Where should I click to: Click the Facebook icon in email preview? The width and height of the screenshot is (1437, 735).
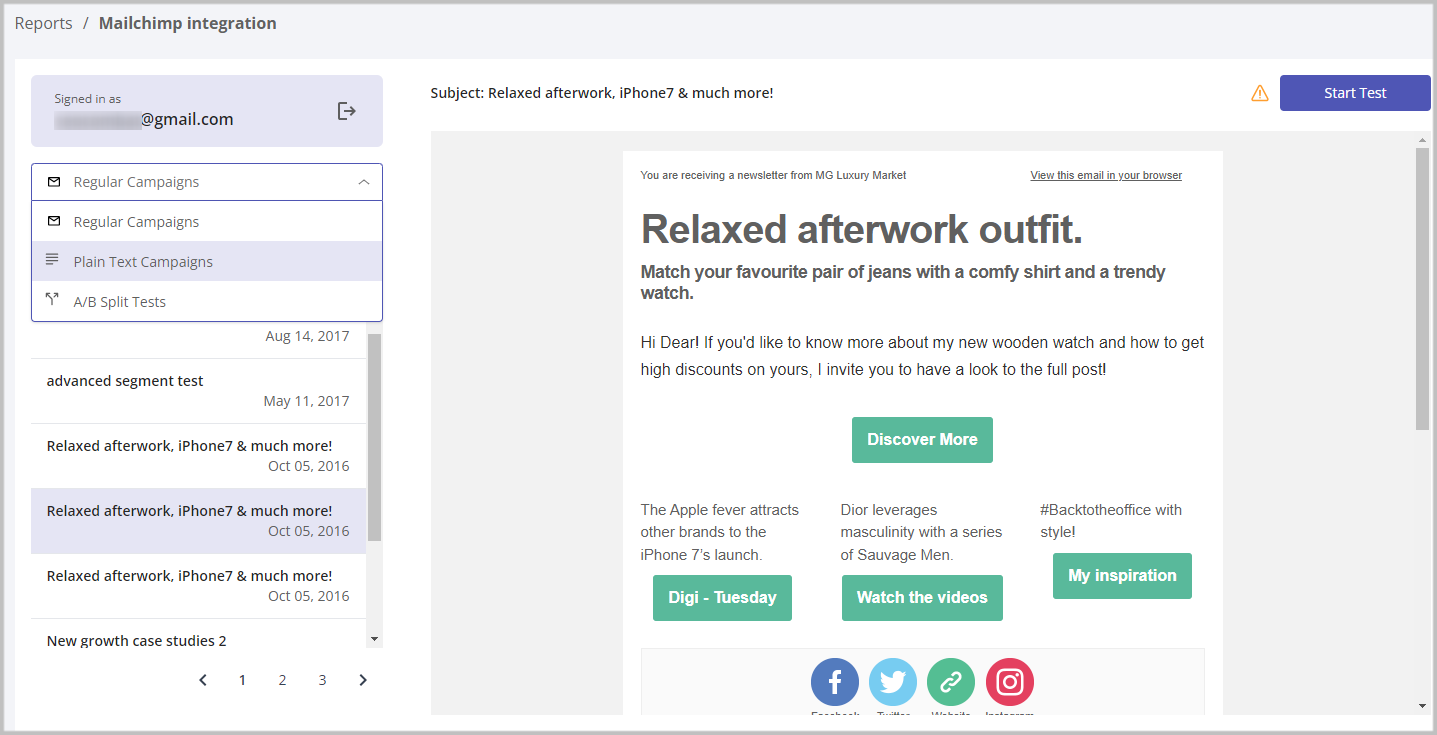pos(835,682)
